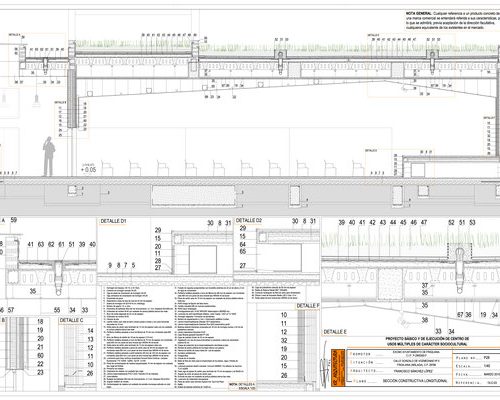Select the DETALLE D2 heading

(249, 221)
